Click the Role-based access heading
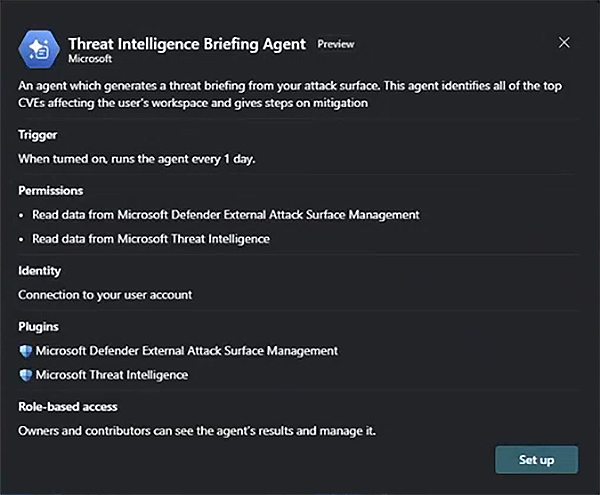Screen dimensions: 600x495 (x=68, y=407)
